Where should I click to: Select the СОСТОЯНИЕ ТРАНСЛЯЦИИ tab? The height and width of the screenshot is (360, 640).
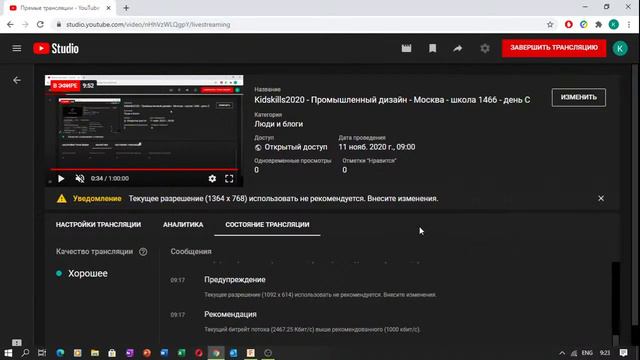pyautogui.click(x=267, y=224)
